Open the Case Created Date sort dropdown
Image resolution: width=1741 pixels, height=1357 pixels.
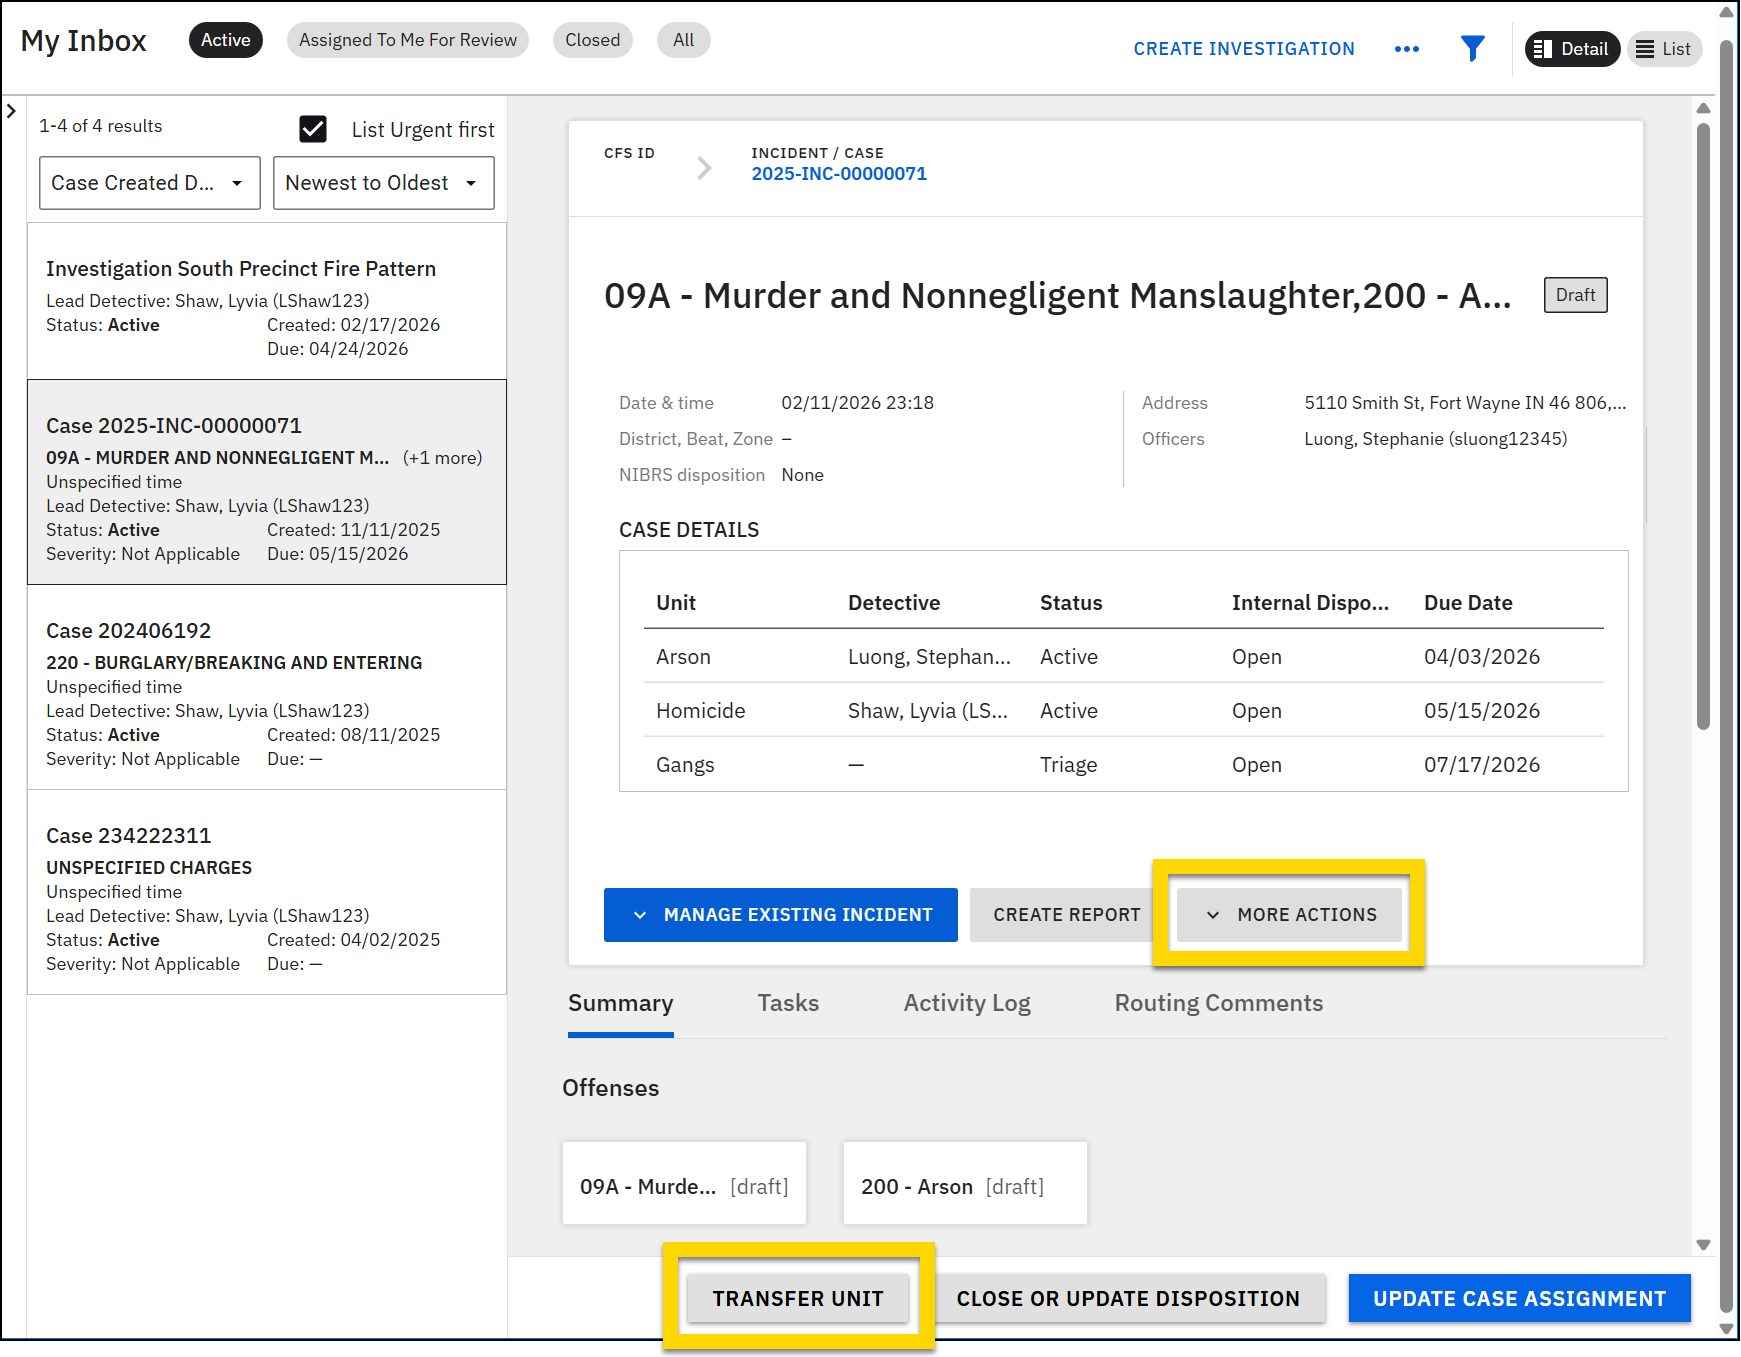point(148,182)
